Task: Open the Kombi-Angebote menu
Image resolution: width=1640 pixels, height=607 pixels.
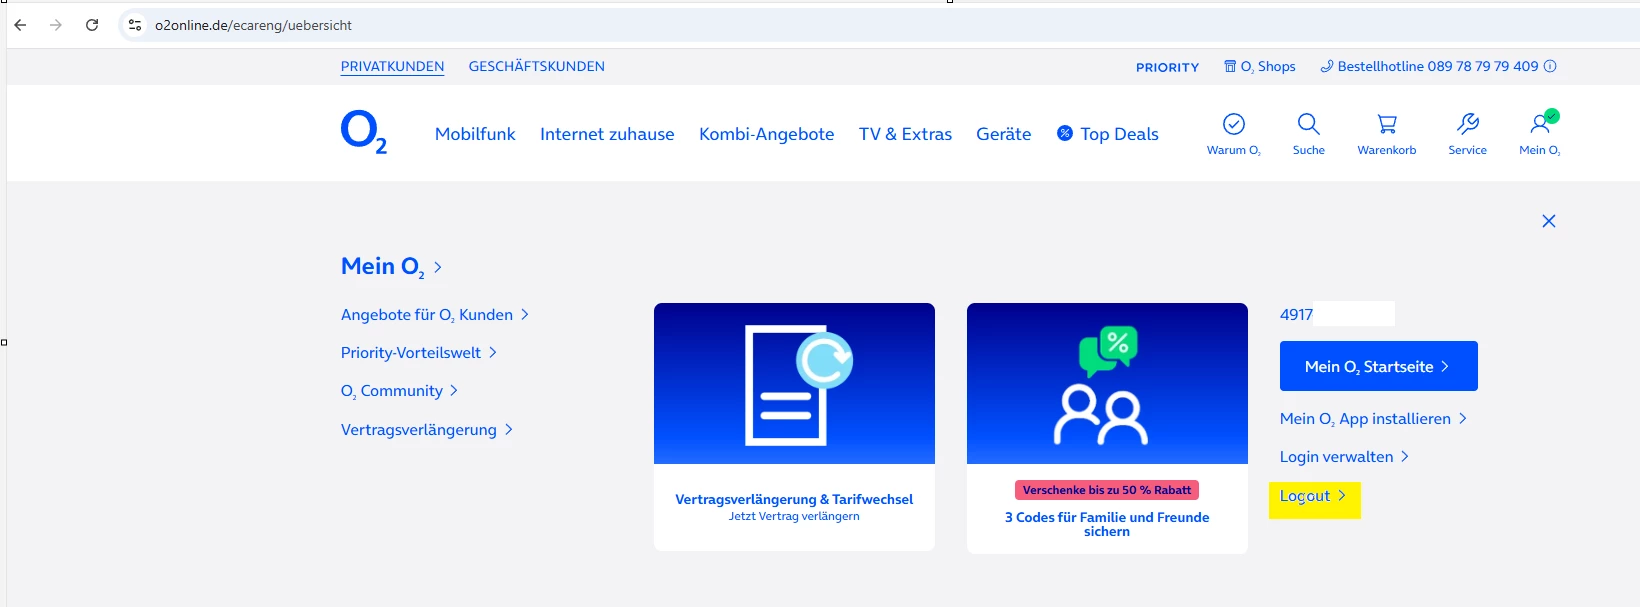Action: pos(767,134)
